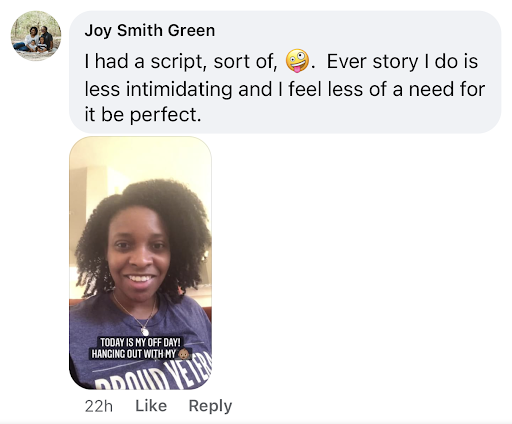The width and height of the screenshot is (512, 424).
Task: Click the baby emoji in photo caption
Action: 184,354
